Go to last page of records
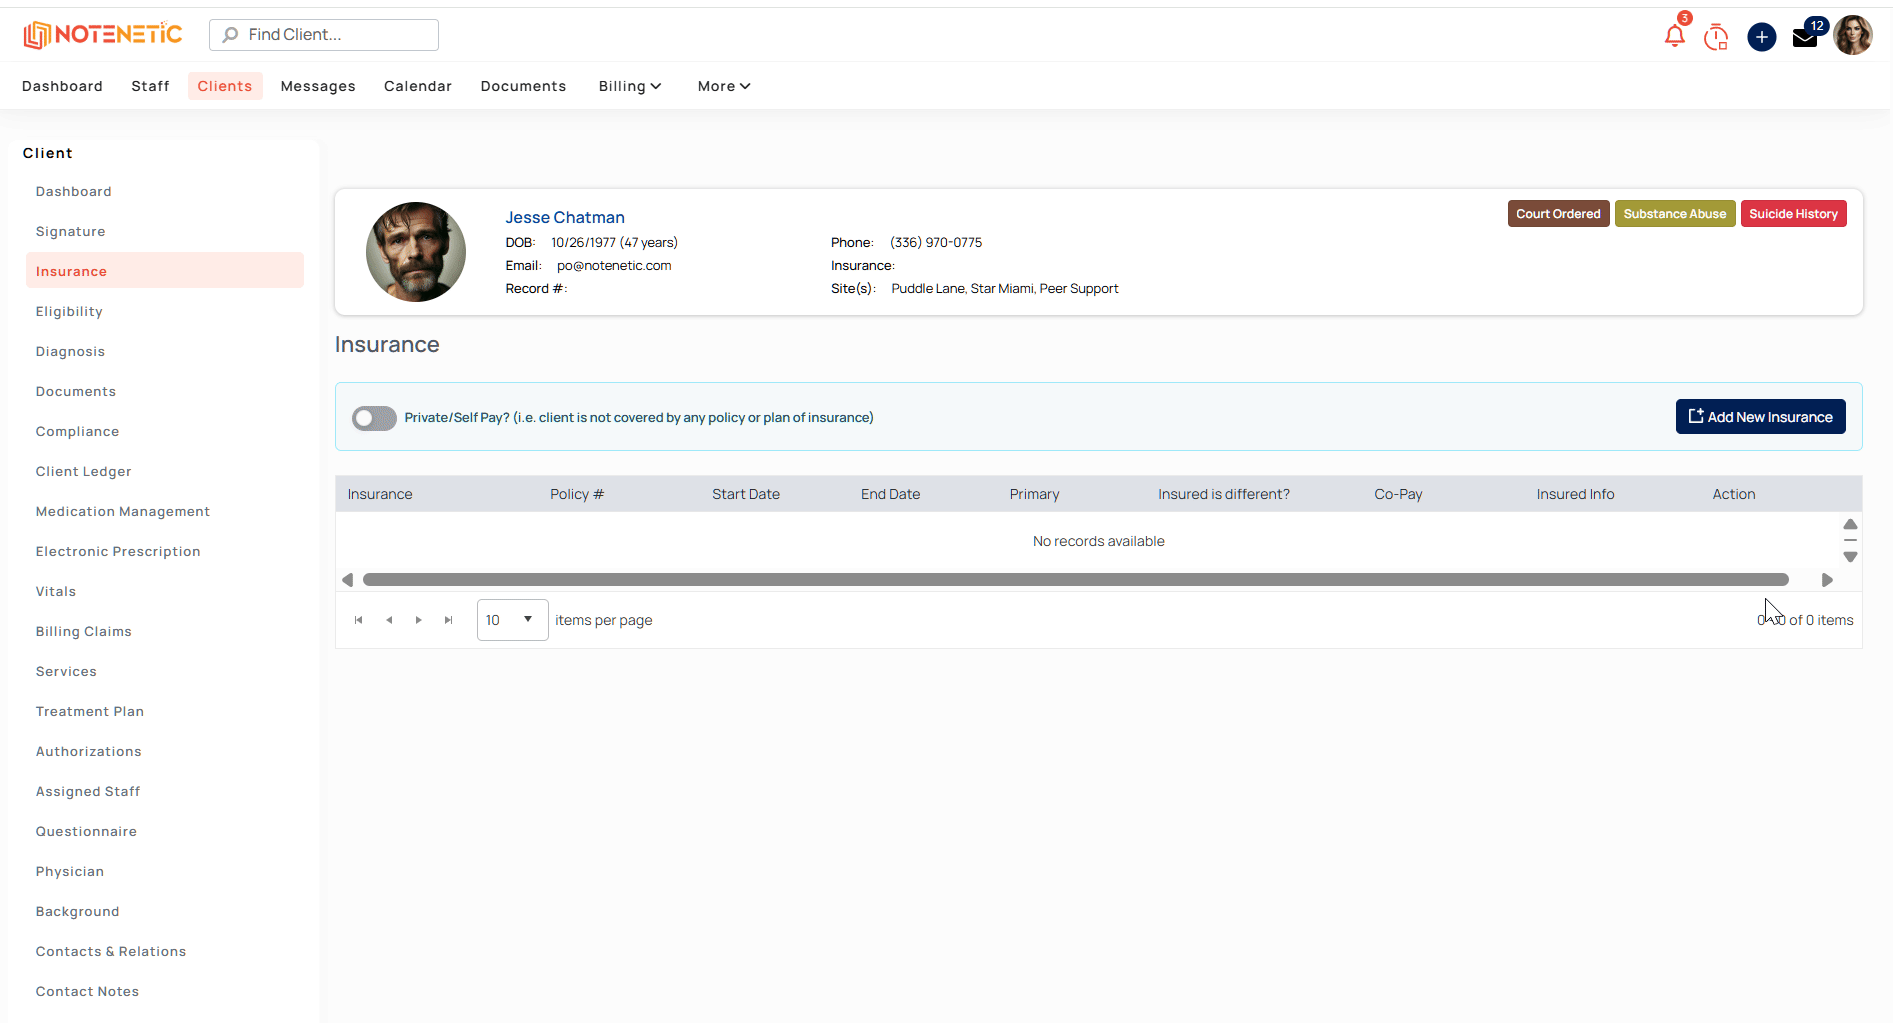The height and width of the screenshot is (1023, 1893). (x=449, y=620)
